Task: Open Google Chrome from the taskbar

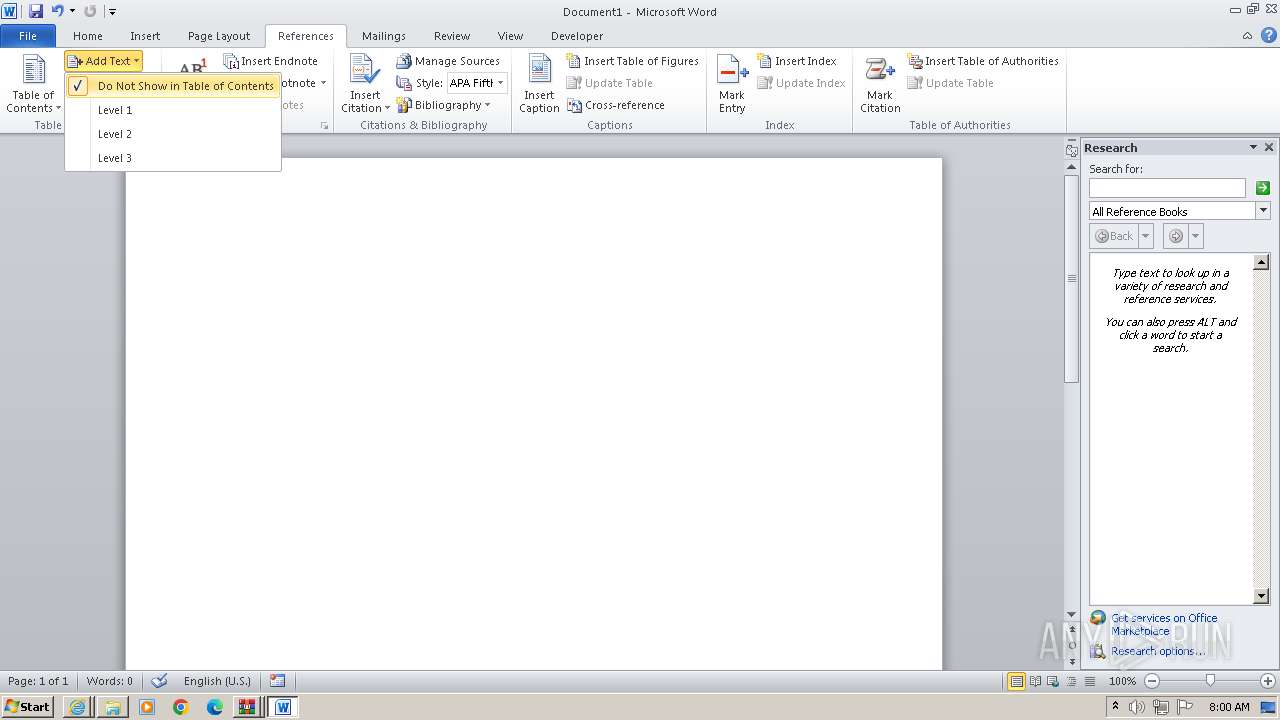Action: 180,707
